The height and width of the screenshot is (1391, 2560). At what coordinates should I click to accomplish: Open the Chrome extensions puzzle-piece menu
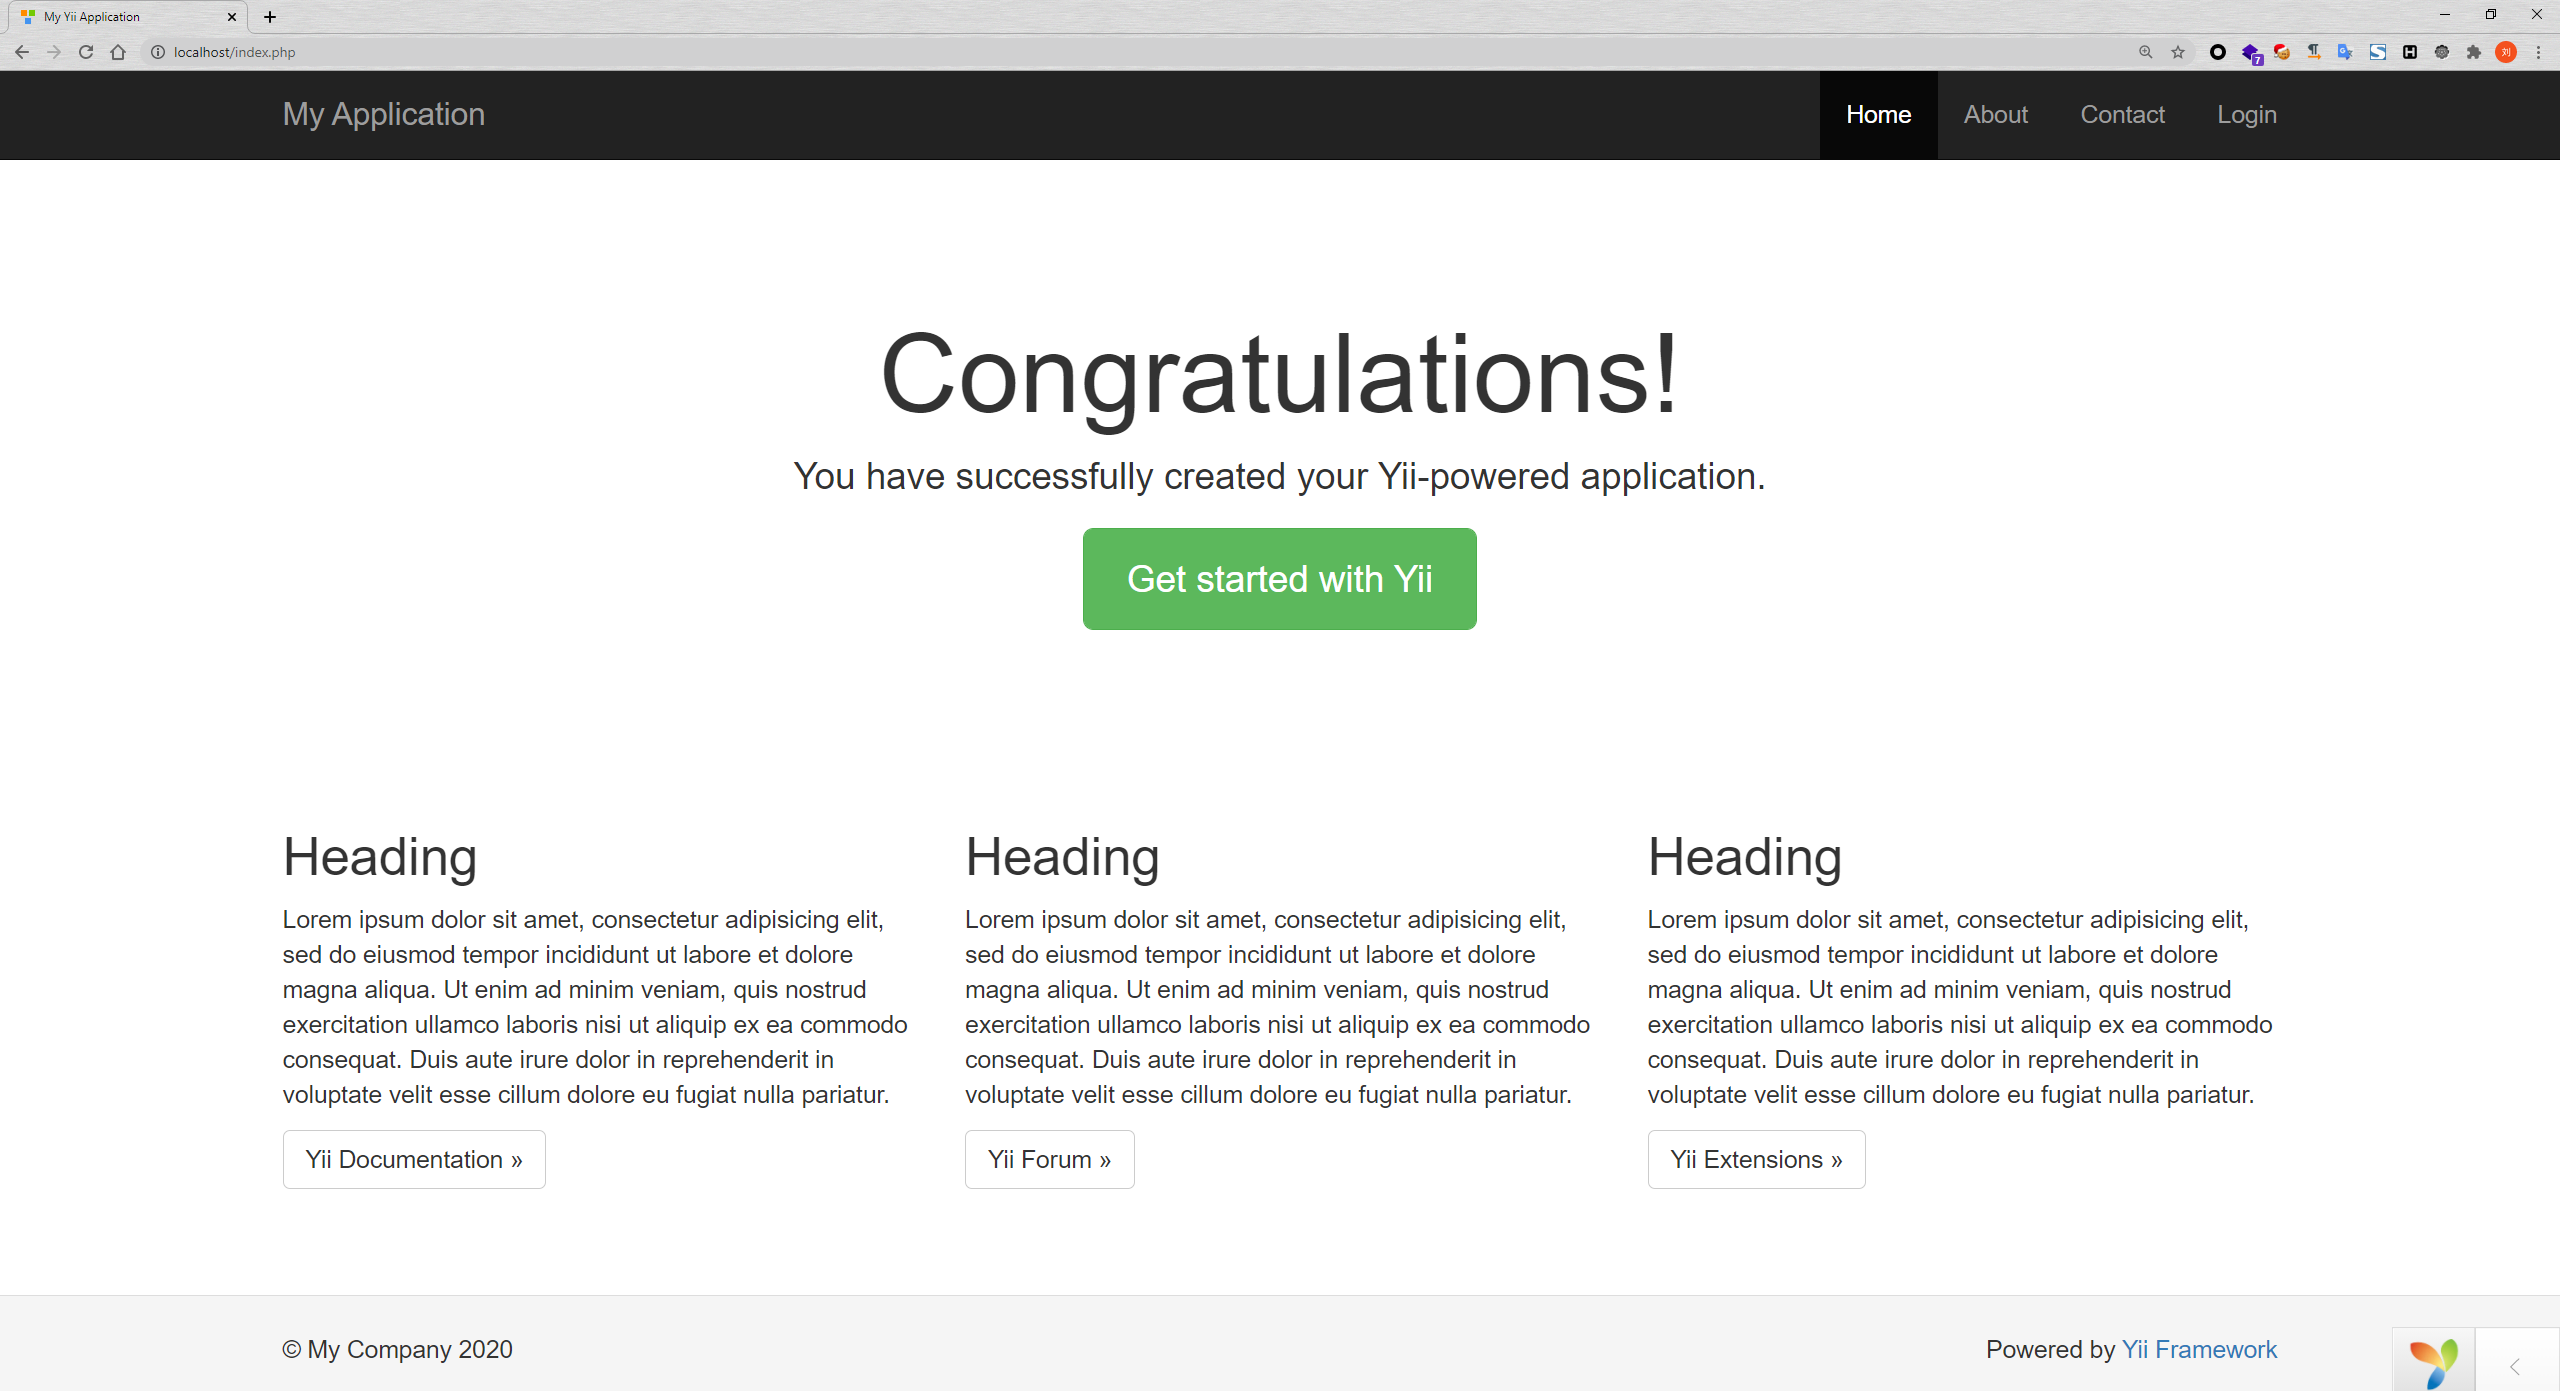2474,52
